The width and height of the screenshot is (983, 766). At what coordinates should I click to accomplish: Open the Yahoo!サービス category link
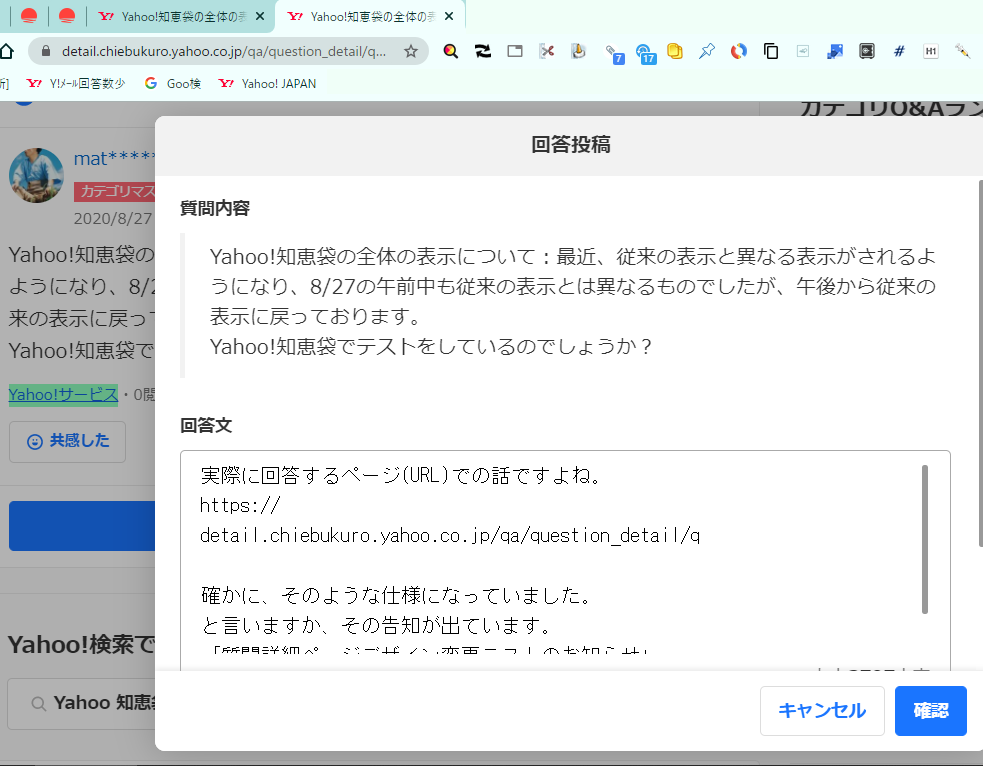point(63,395)
